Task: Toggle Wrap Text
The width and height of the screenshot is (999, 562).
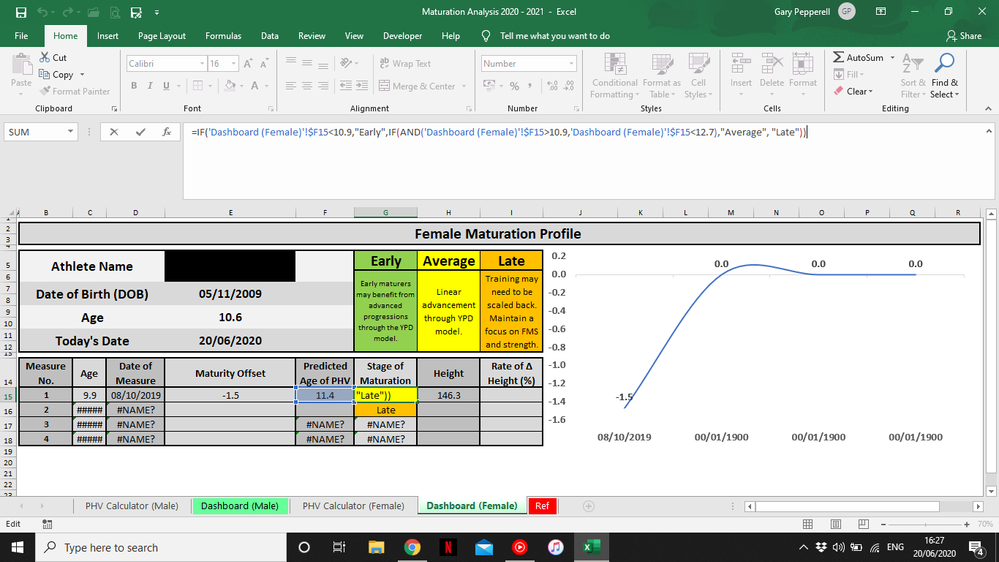Action: click(x=405, y=64)
